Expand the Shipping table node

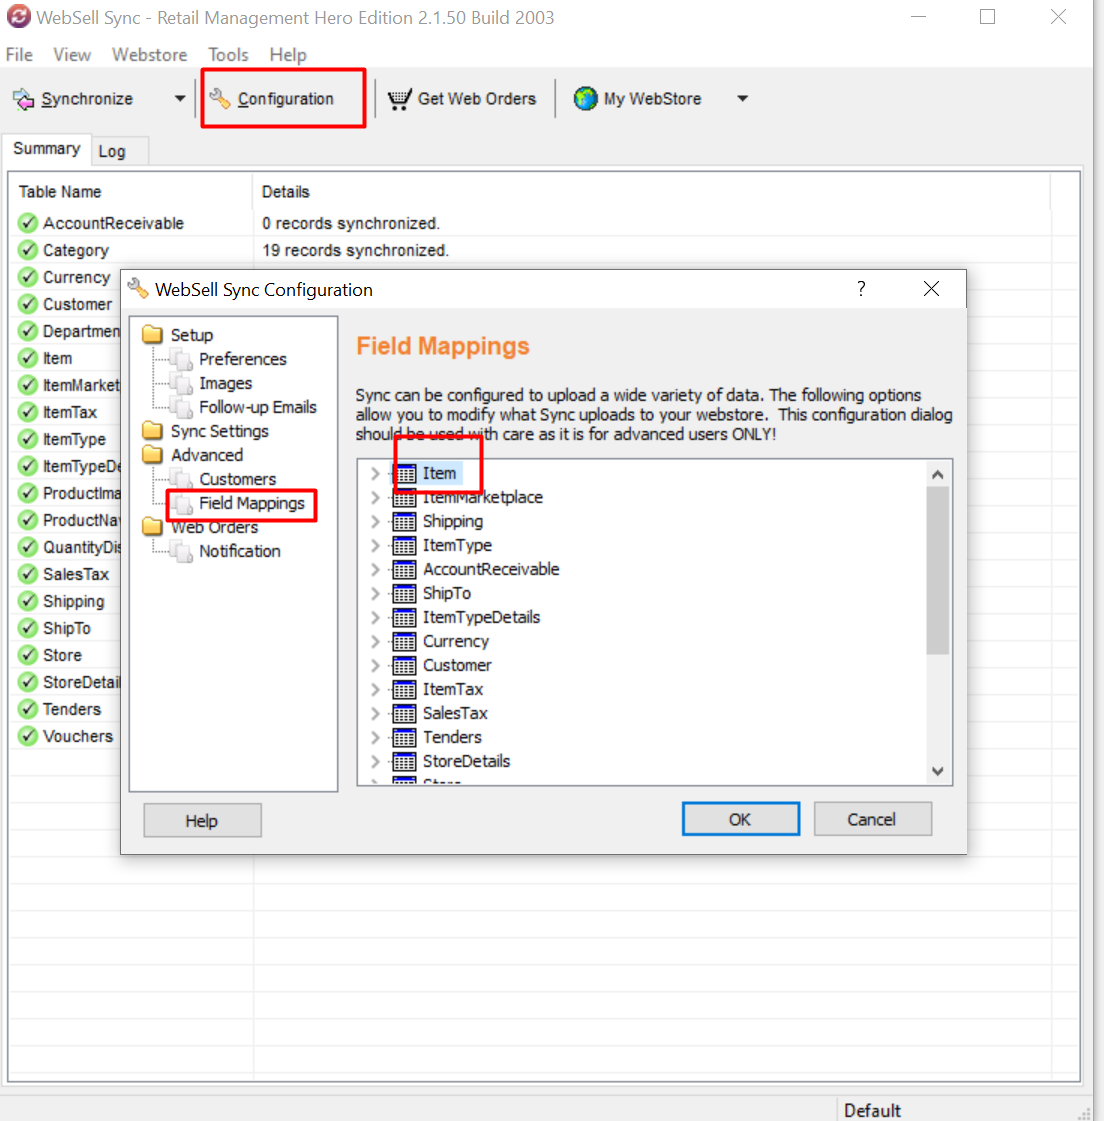tap(375, 522)
